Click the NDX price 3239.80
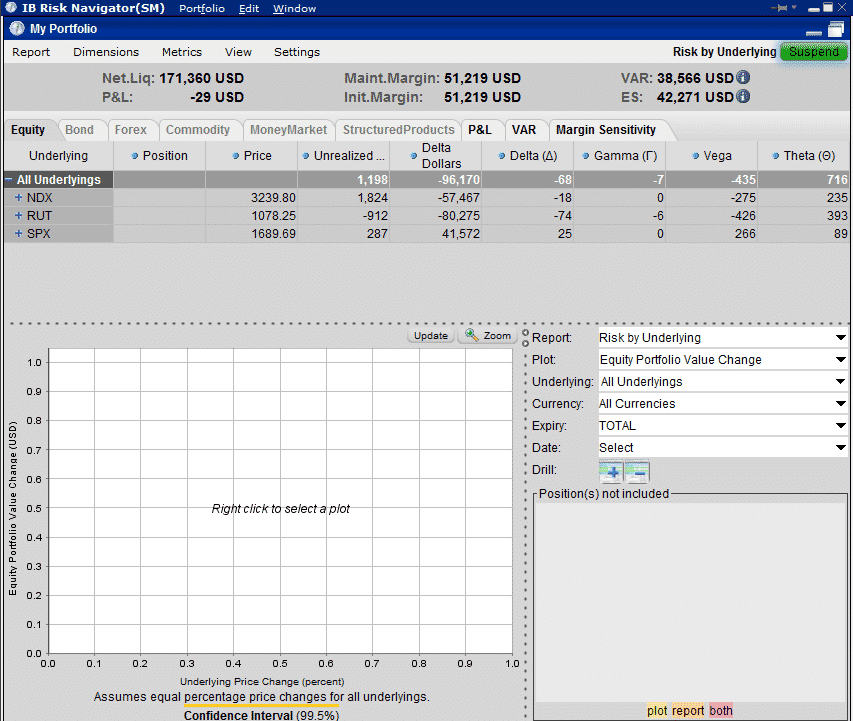 [x=273, y=198]
